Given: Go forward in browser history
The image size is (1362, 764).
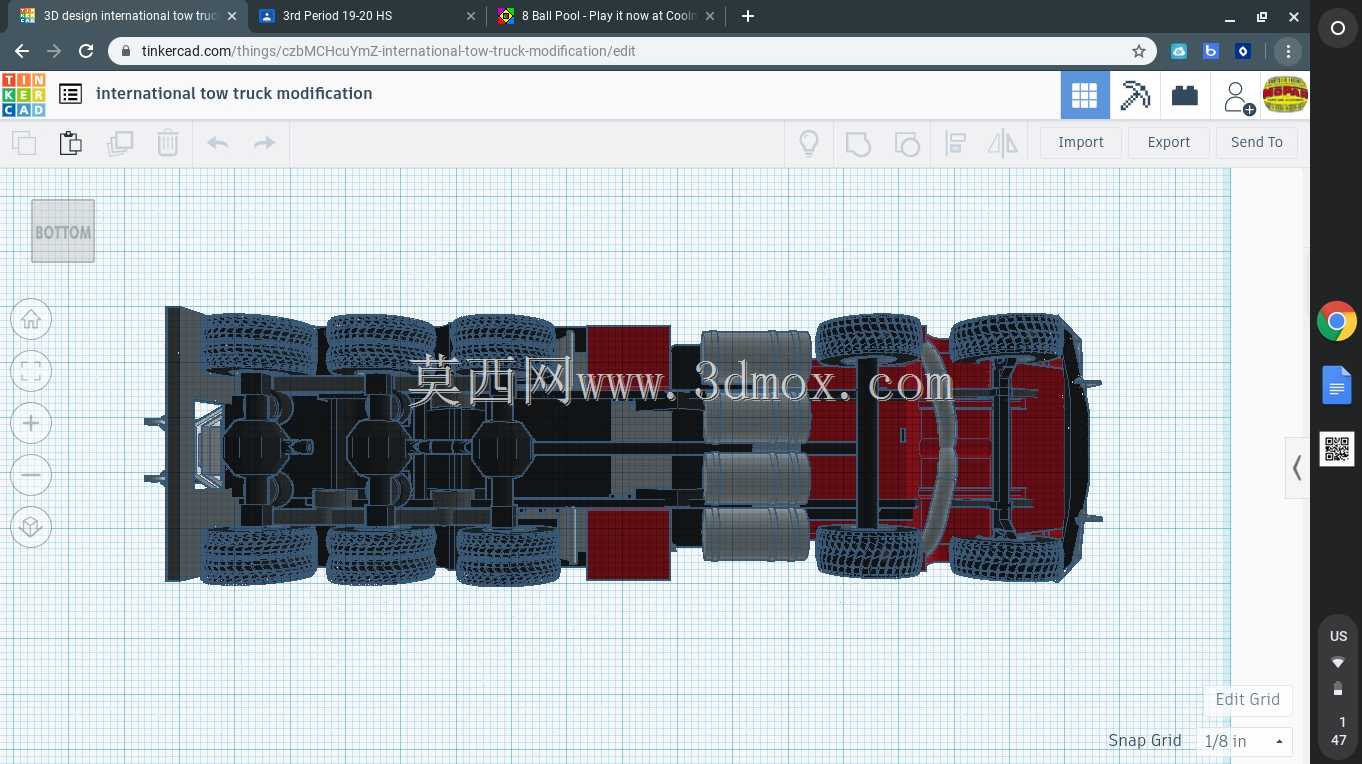Looking at the screenshot, I should click(54, 51).
